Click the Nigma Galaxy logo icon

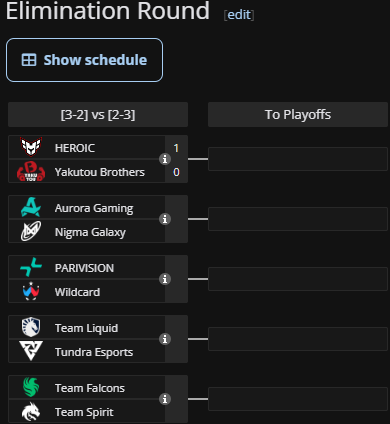31,231
